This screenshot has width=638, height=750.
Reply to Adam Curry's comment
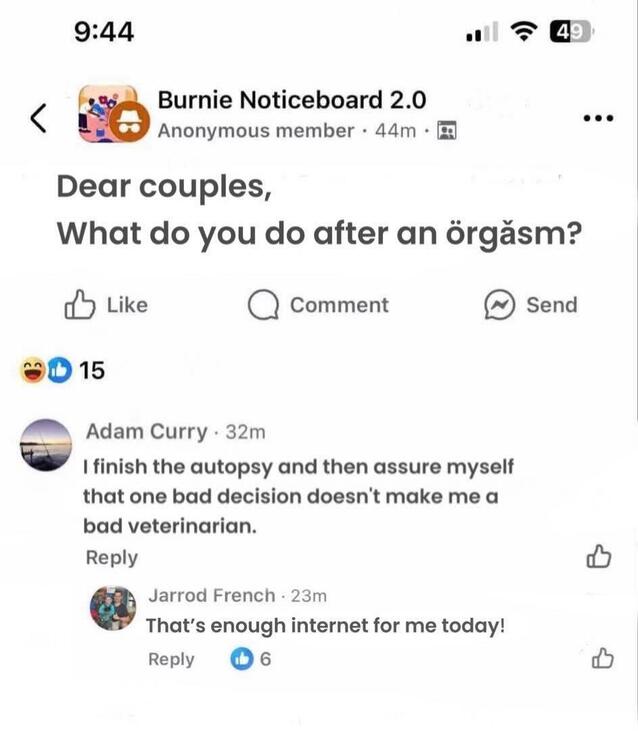111,557
